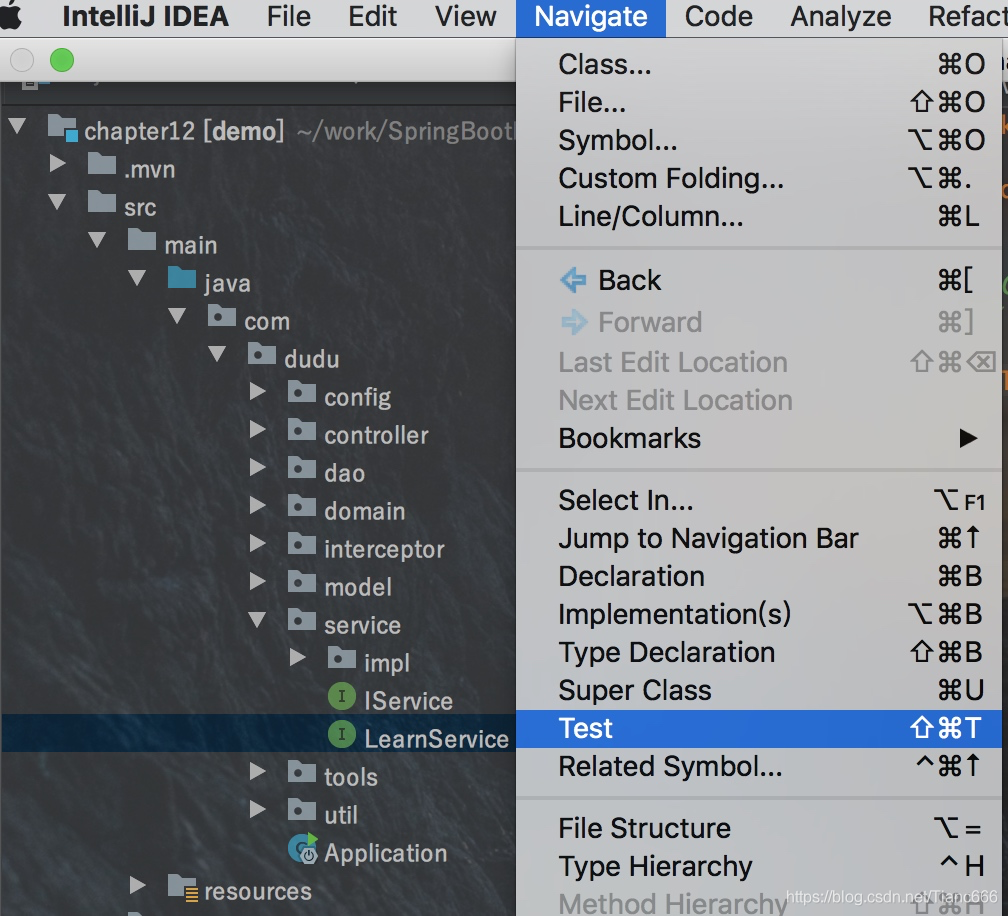Choose File Structure menu item
The height and width of the screenshot is (916, 1008).
pos(644,828)
